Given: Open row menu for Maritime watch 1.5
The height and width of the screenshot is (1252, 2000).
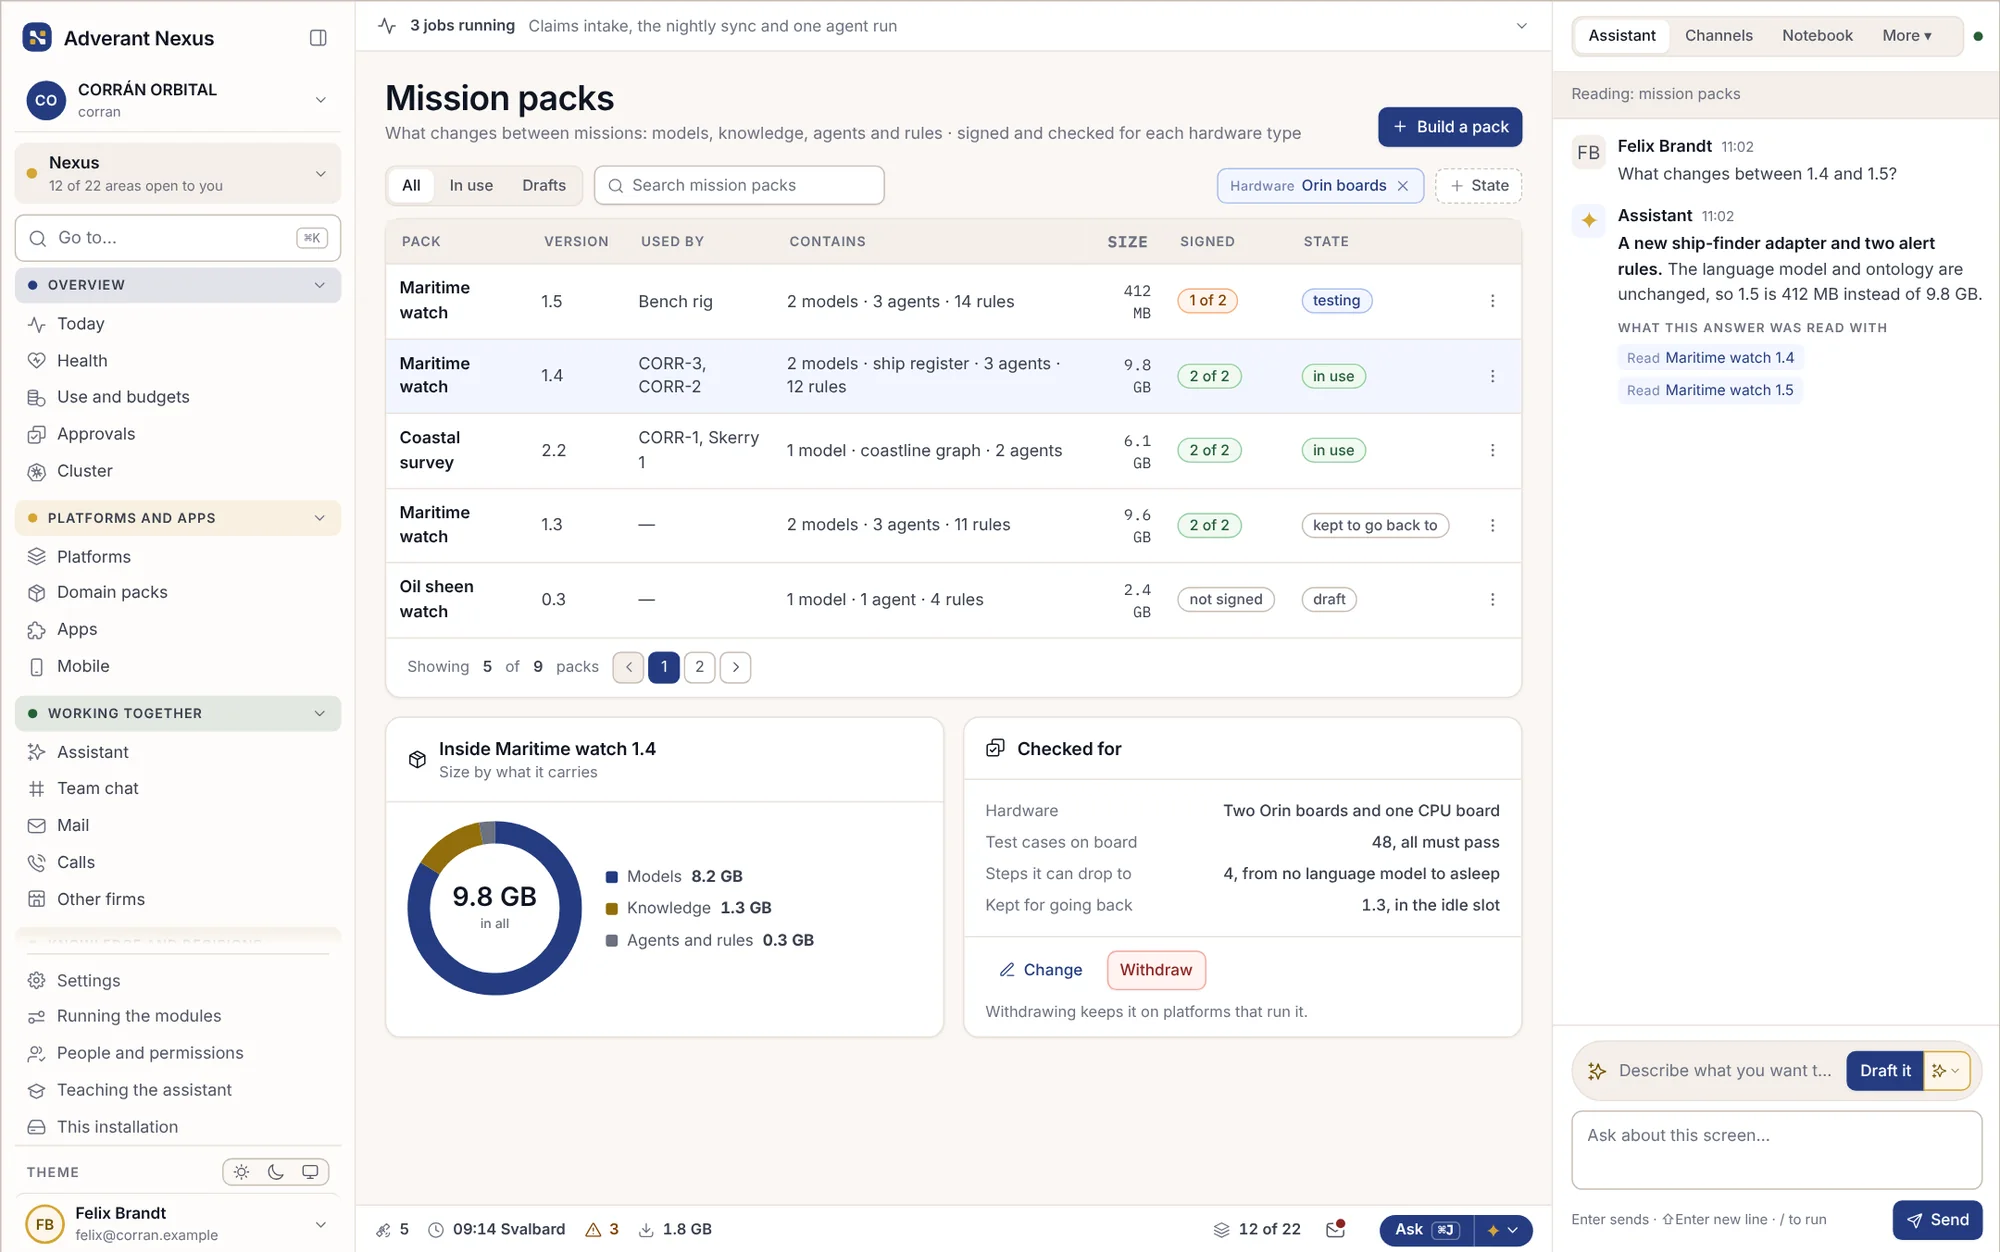Looking at the screenshot, I should pyautogui.click(x=1492, y=301).
